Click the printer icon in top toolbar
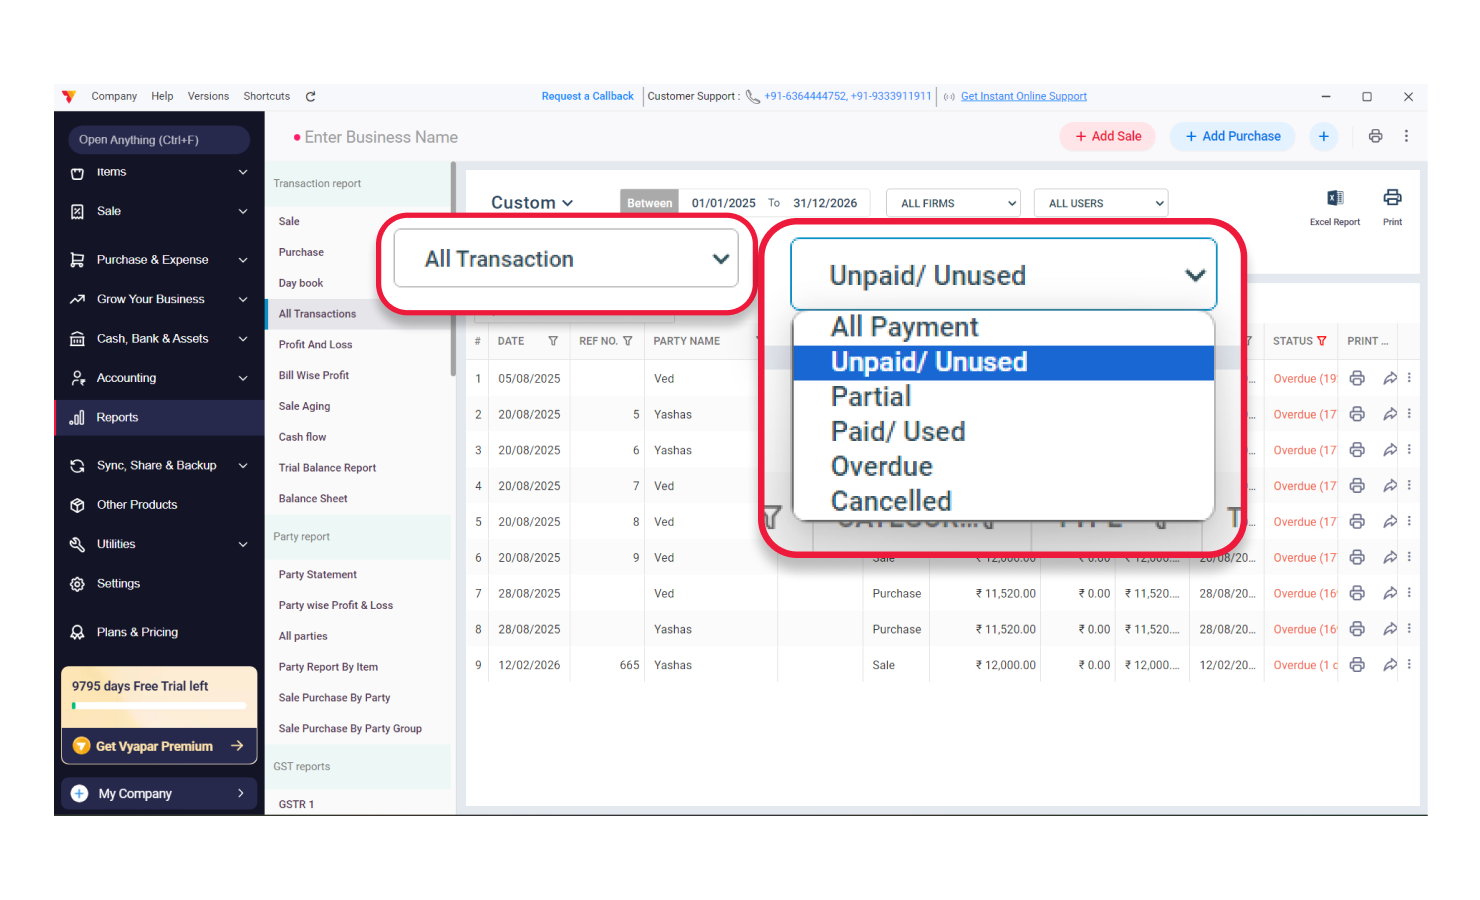1480x900 pixels. click(x=1375, y=136)
